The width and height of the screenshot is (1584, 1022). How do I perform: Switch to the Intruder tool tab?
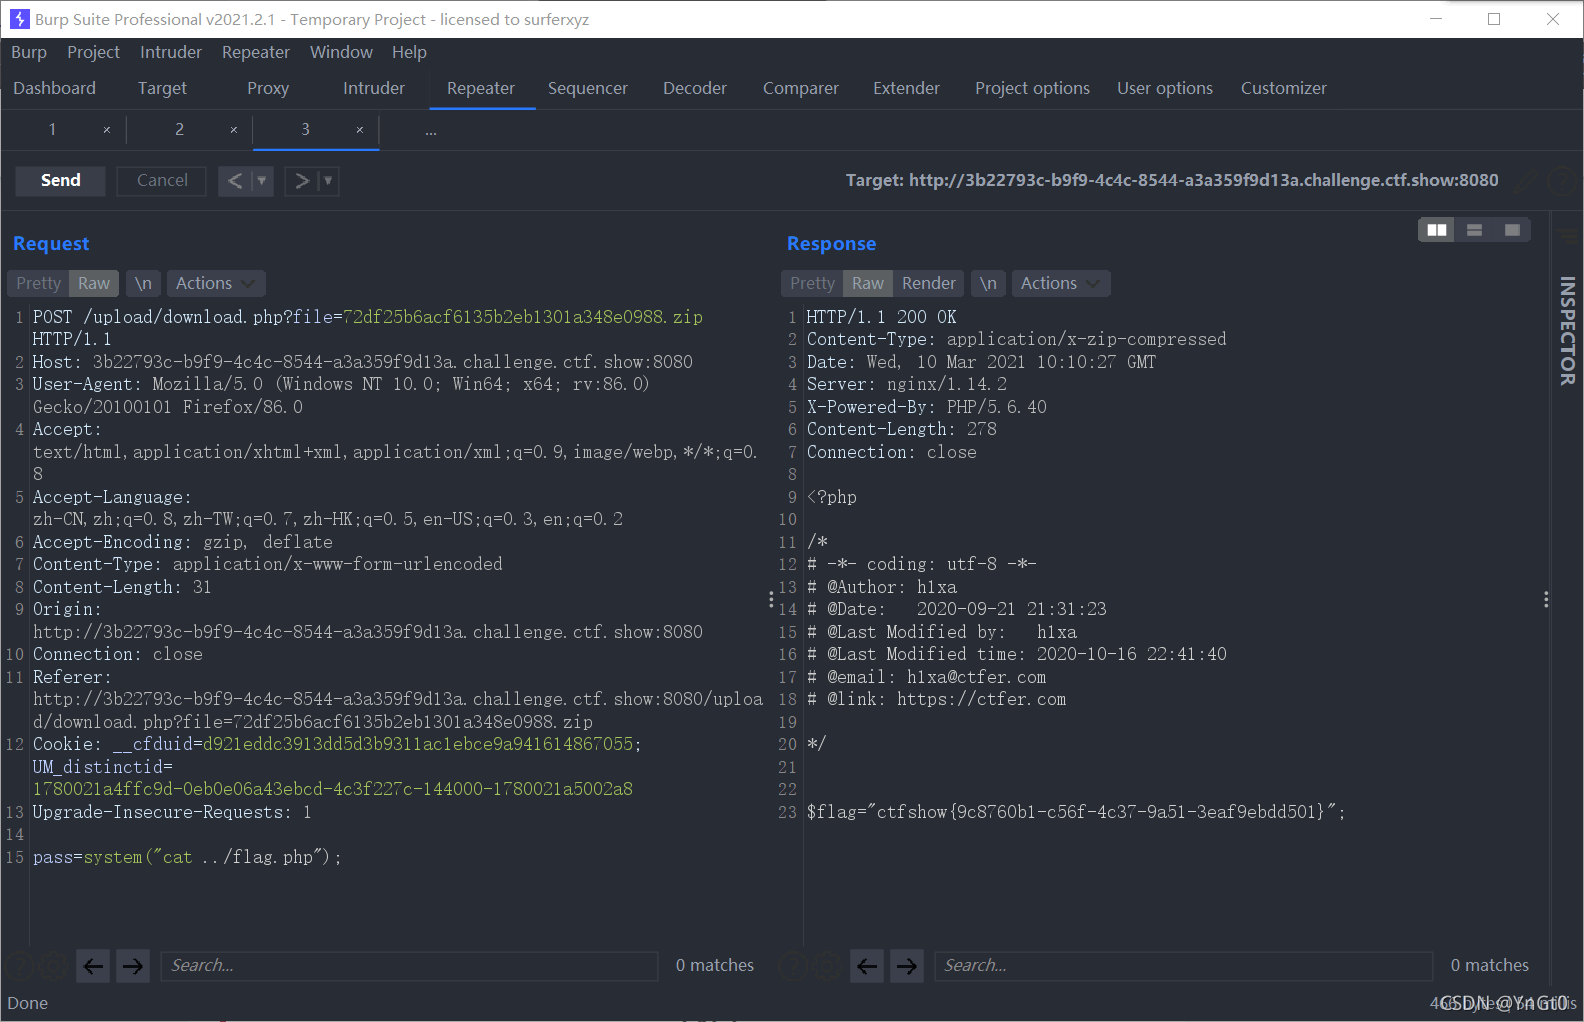[x=374, y=88]
